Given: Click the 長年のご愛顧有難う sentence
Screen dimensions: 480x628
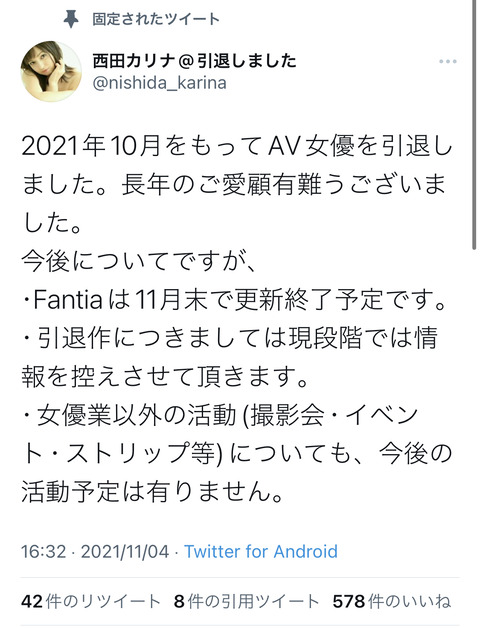Looking at the screenshot, I should (x=283, y=185).
